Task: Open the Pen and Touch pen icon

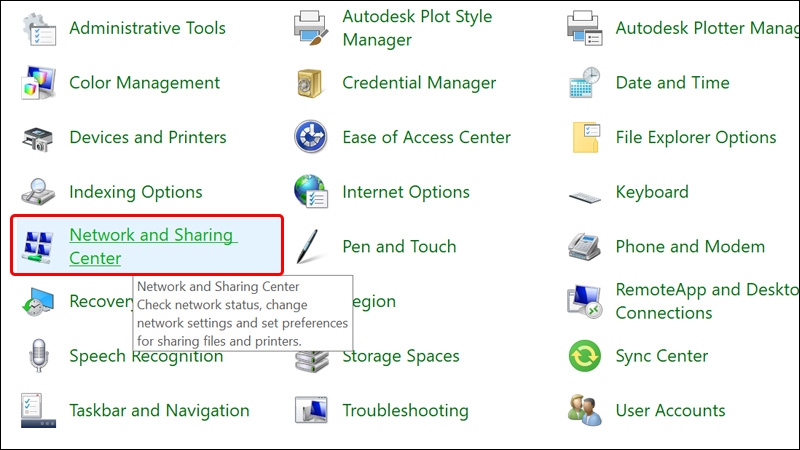Action: [308, 247]
